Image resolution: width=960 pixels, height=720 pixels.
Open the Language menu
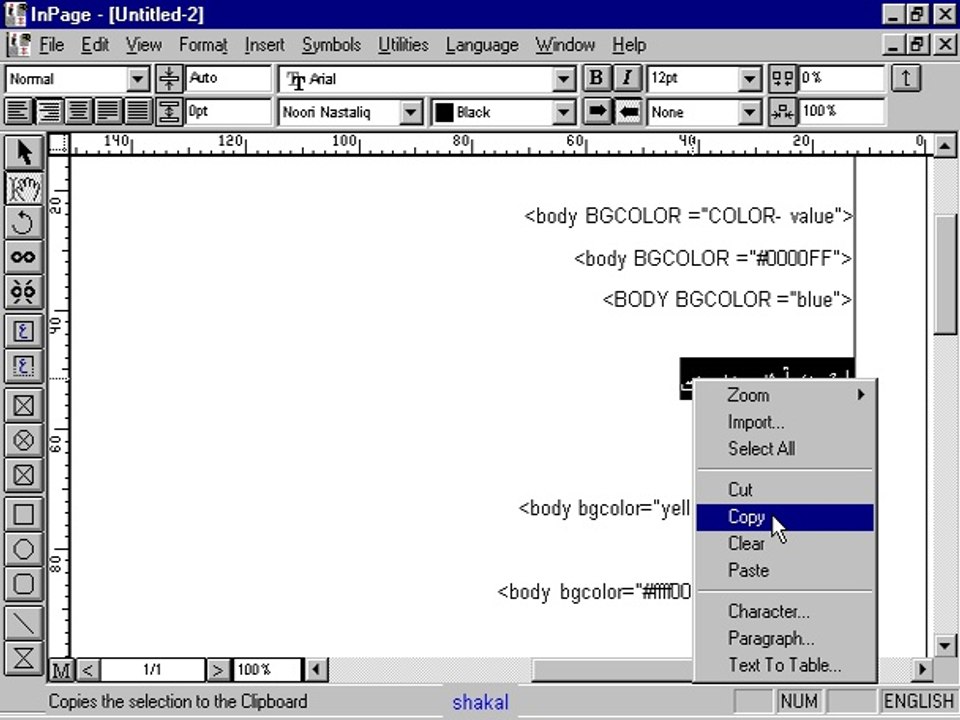(482, 45)
